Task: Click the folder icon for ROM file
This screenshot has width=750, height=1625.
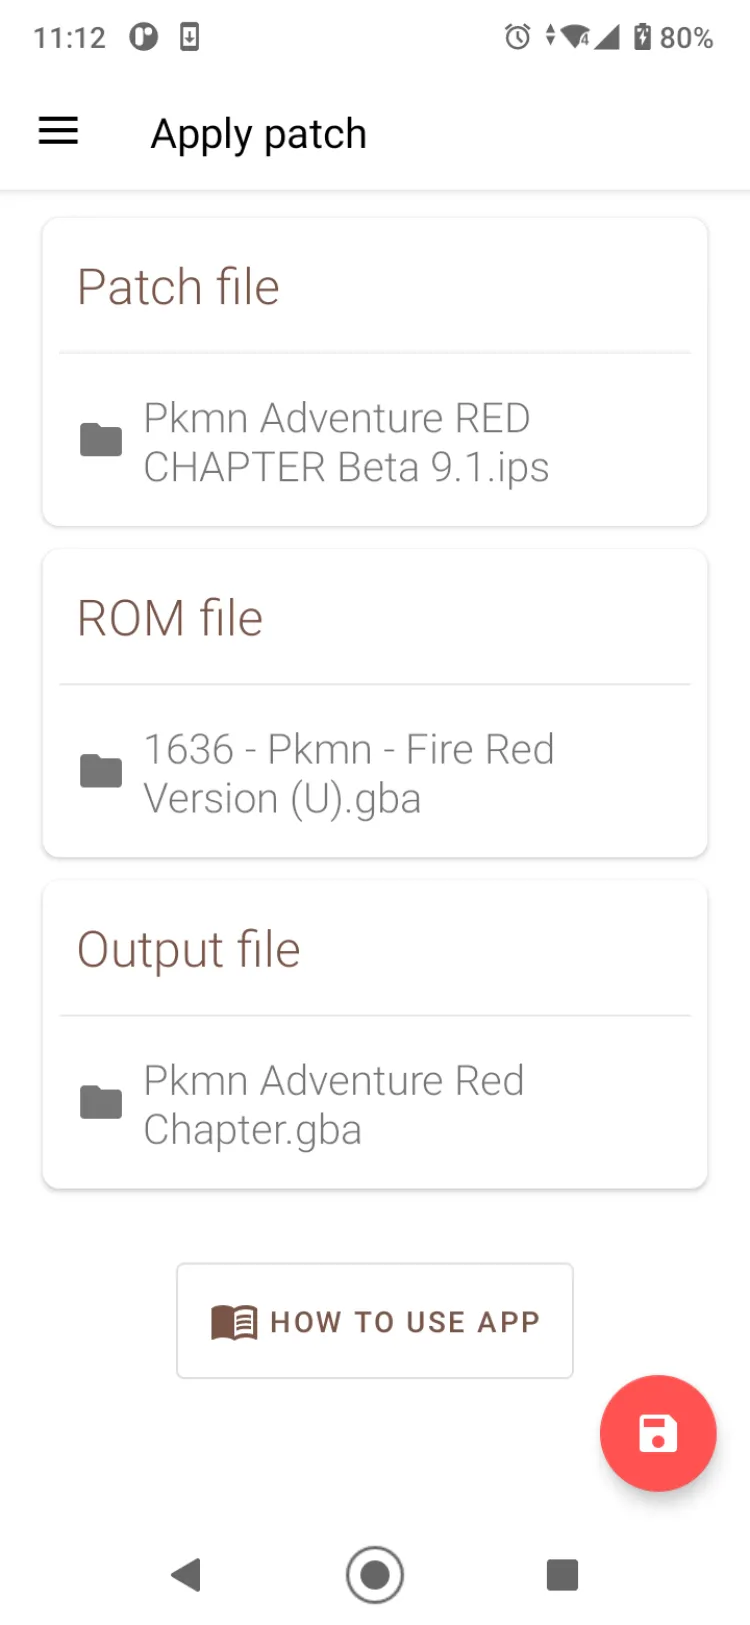Action: pyautogui.click(x=101, y=771)
